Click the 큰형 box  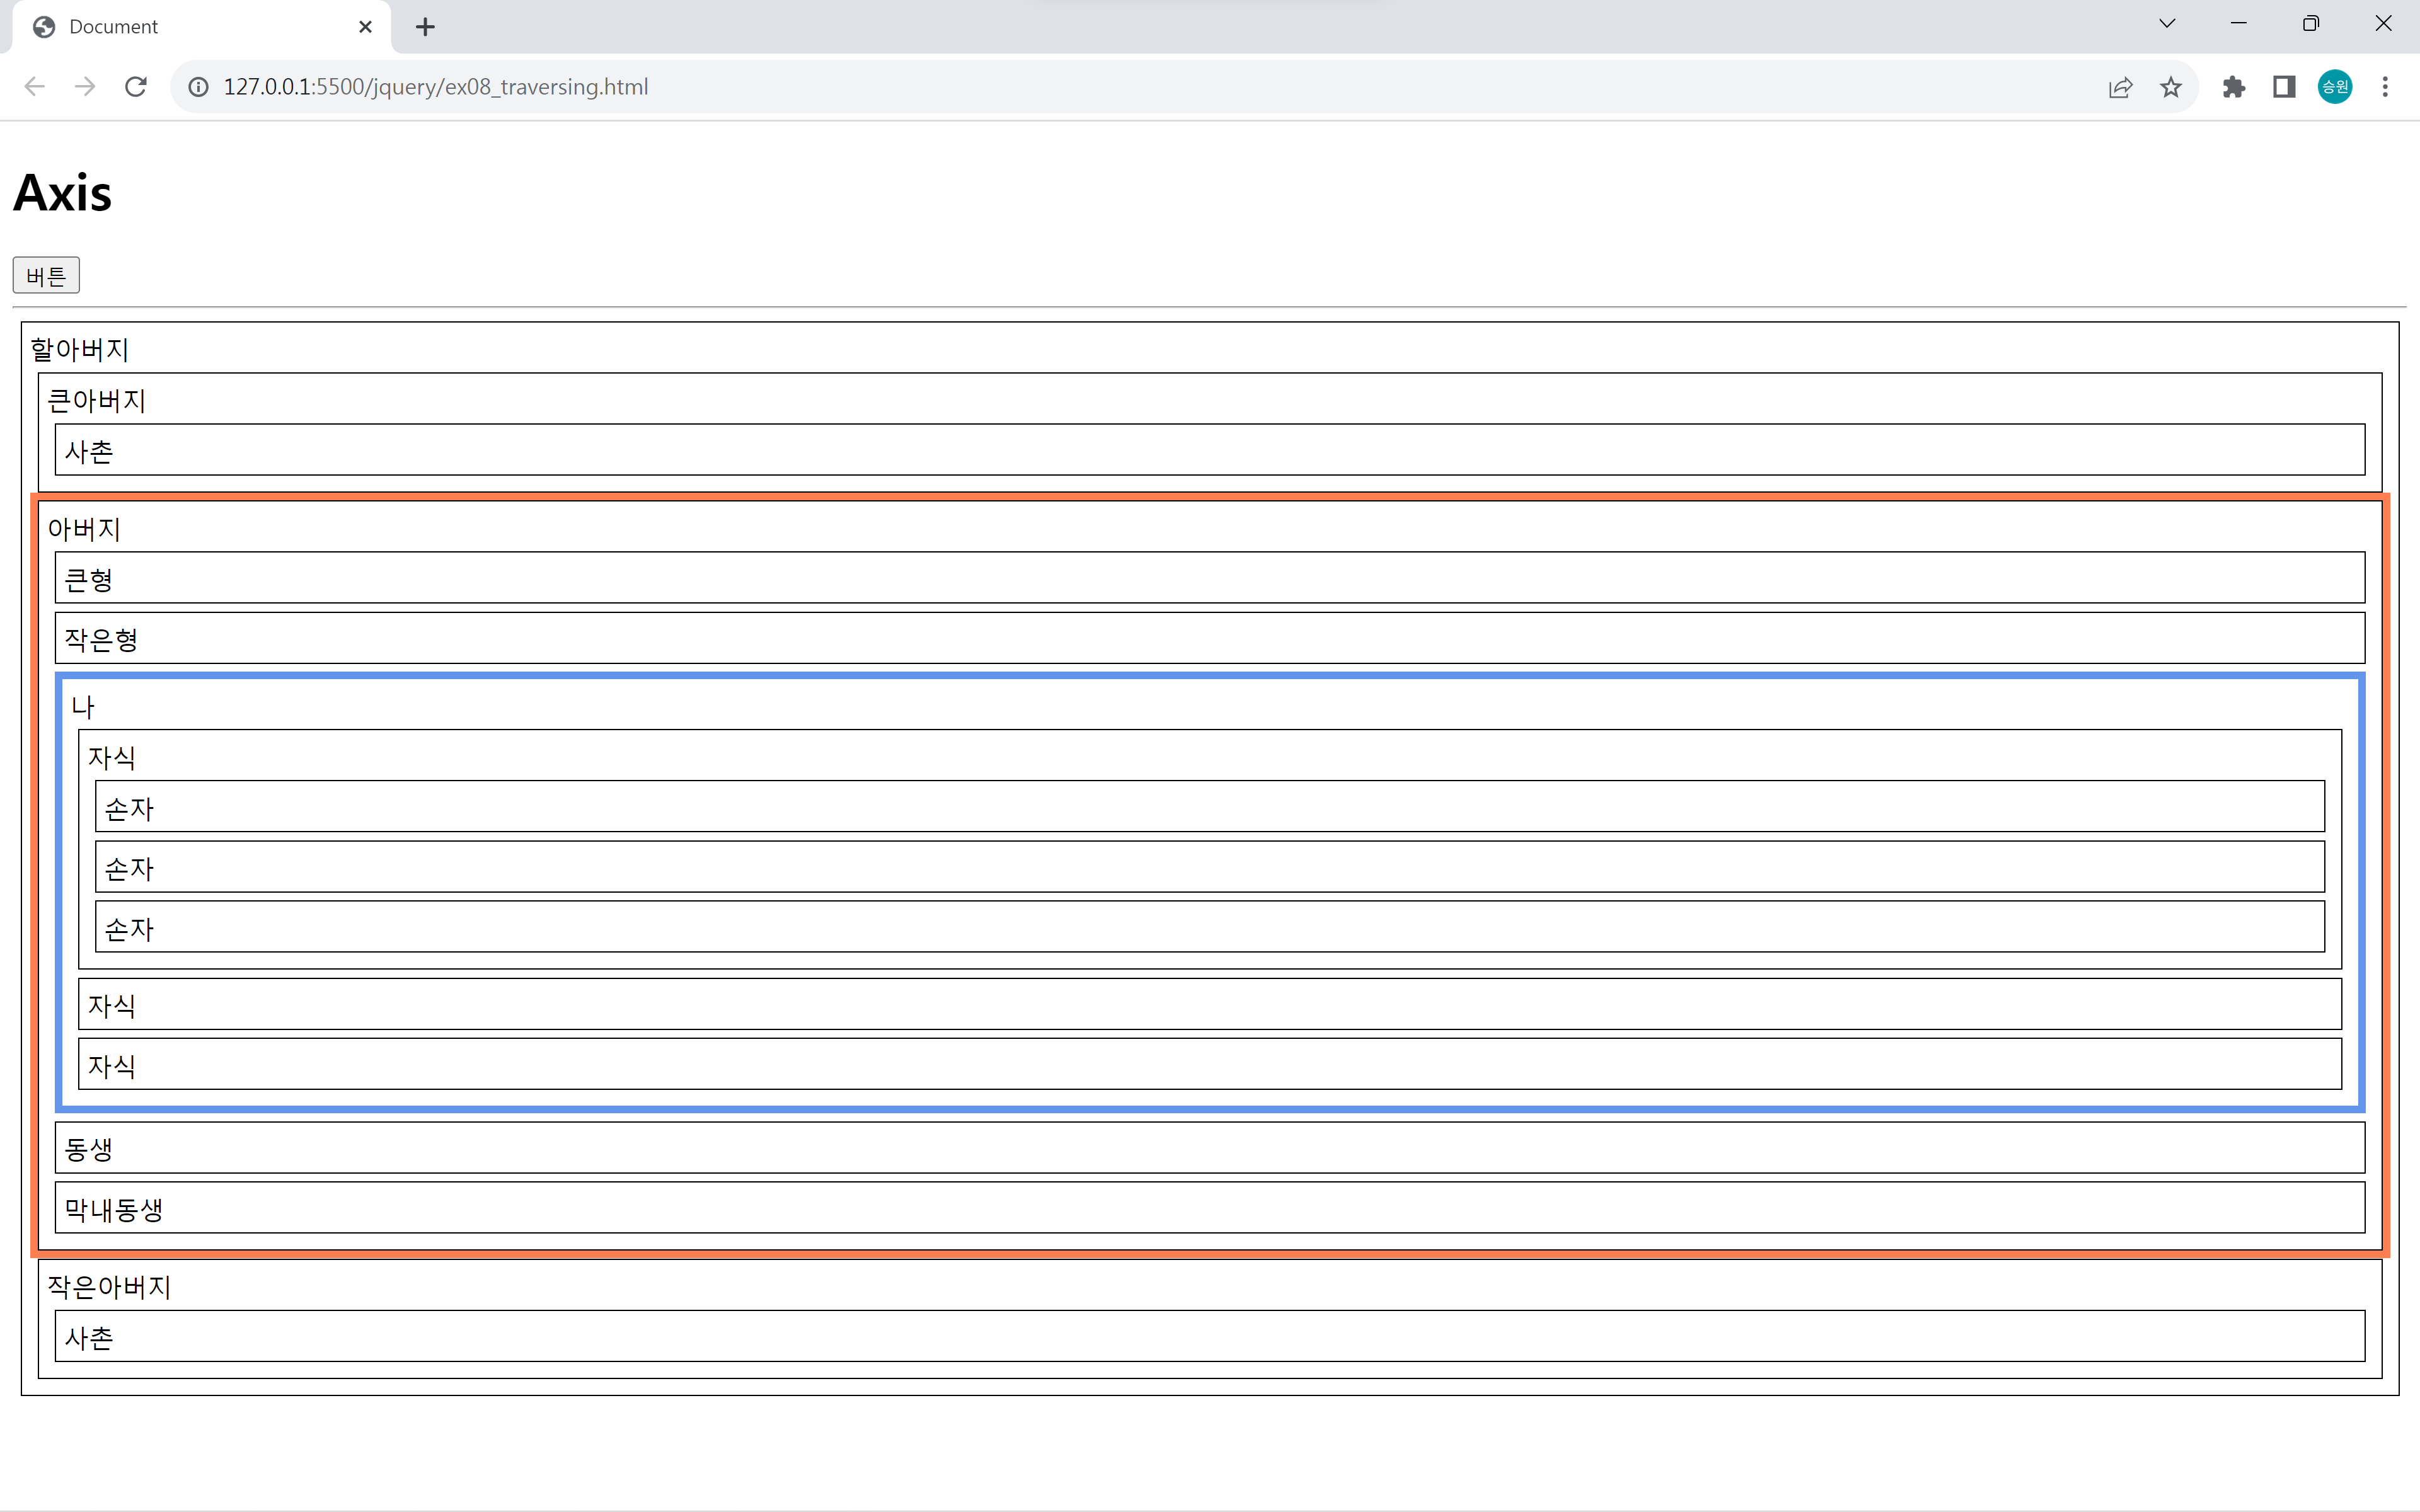tap(1209, 578)
